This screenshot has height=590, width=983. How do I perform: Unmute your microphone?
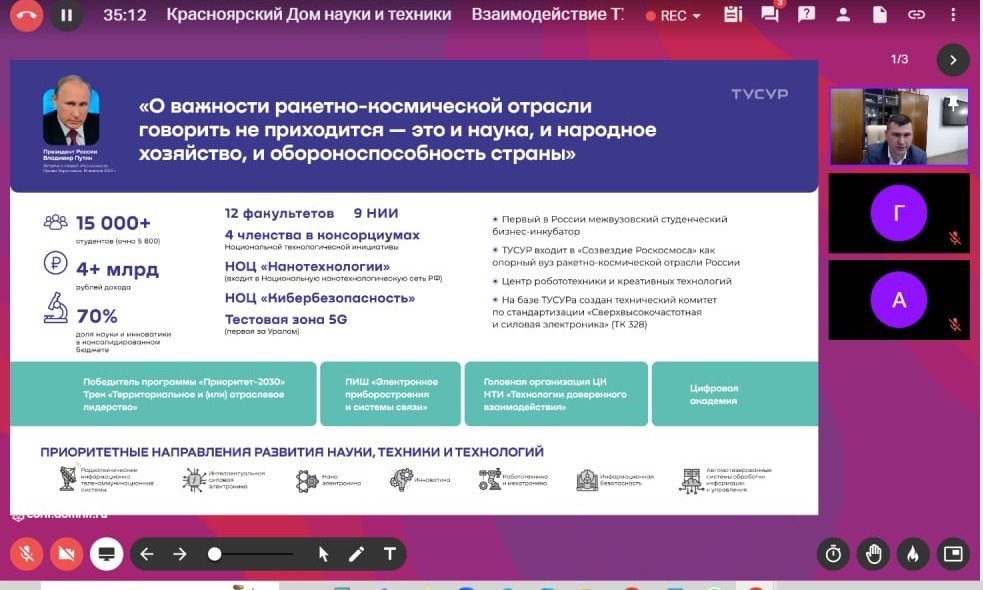pos(26,554)
